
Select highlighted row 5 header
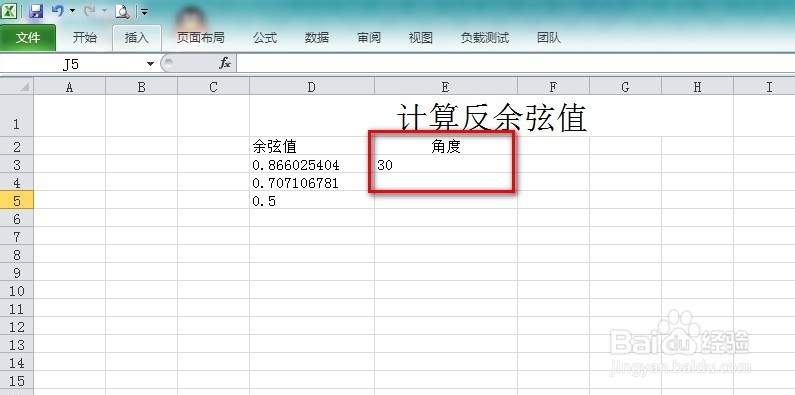[x=17, y=200]
